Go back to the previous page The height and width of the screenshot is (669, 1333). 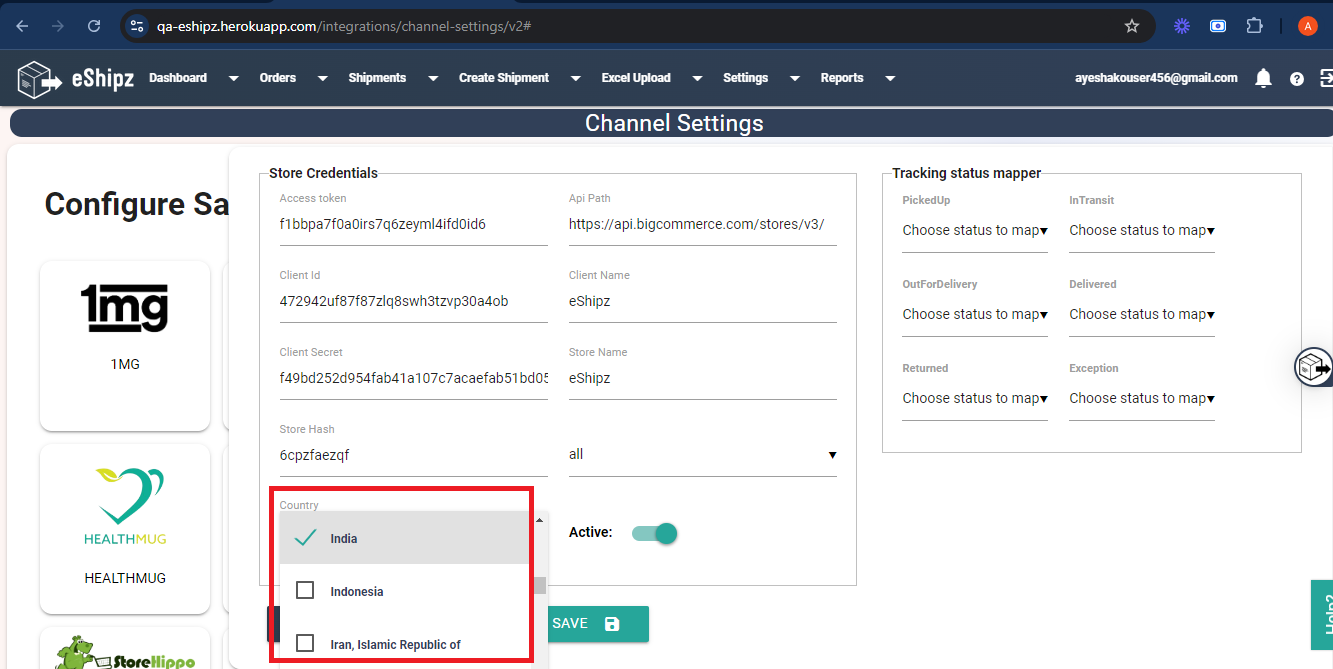(22, 26)
